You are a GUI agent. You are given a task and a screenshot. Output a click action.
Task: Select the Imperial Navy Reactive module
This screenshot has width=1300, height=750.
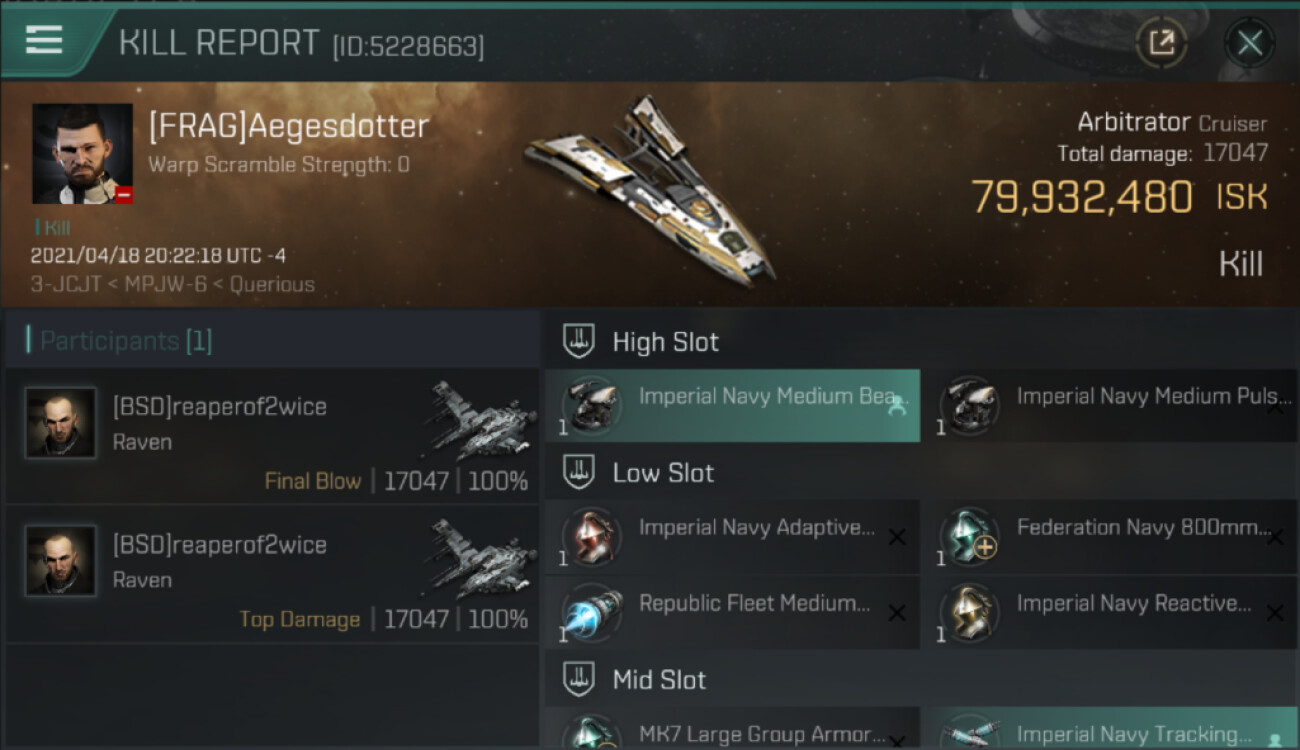pos(1108,612)
